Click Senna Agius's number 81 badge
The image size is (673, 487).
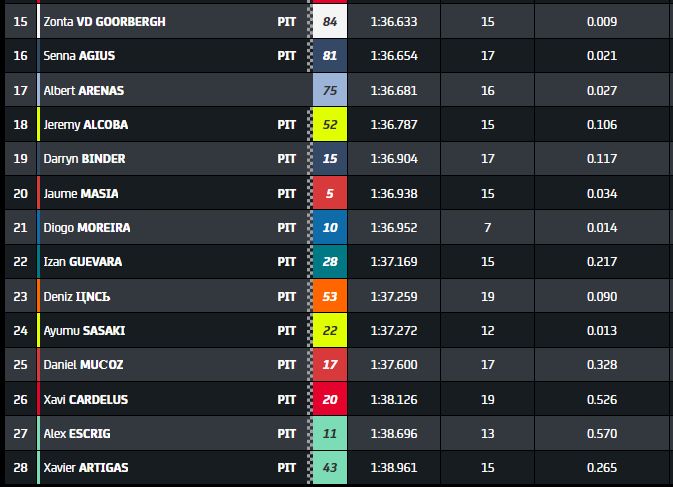330,56
